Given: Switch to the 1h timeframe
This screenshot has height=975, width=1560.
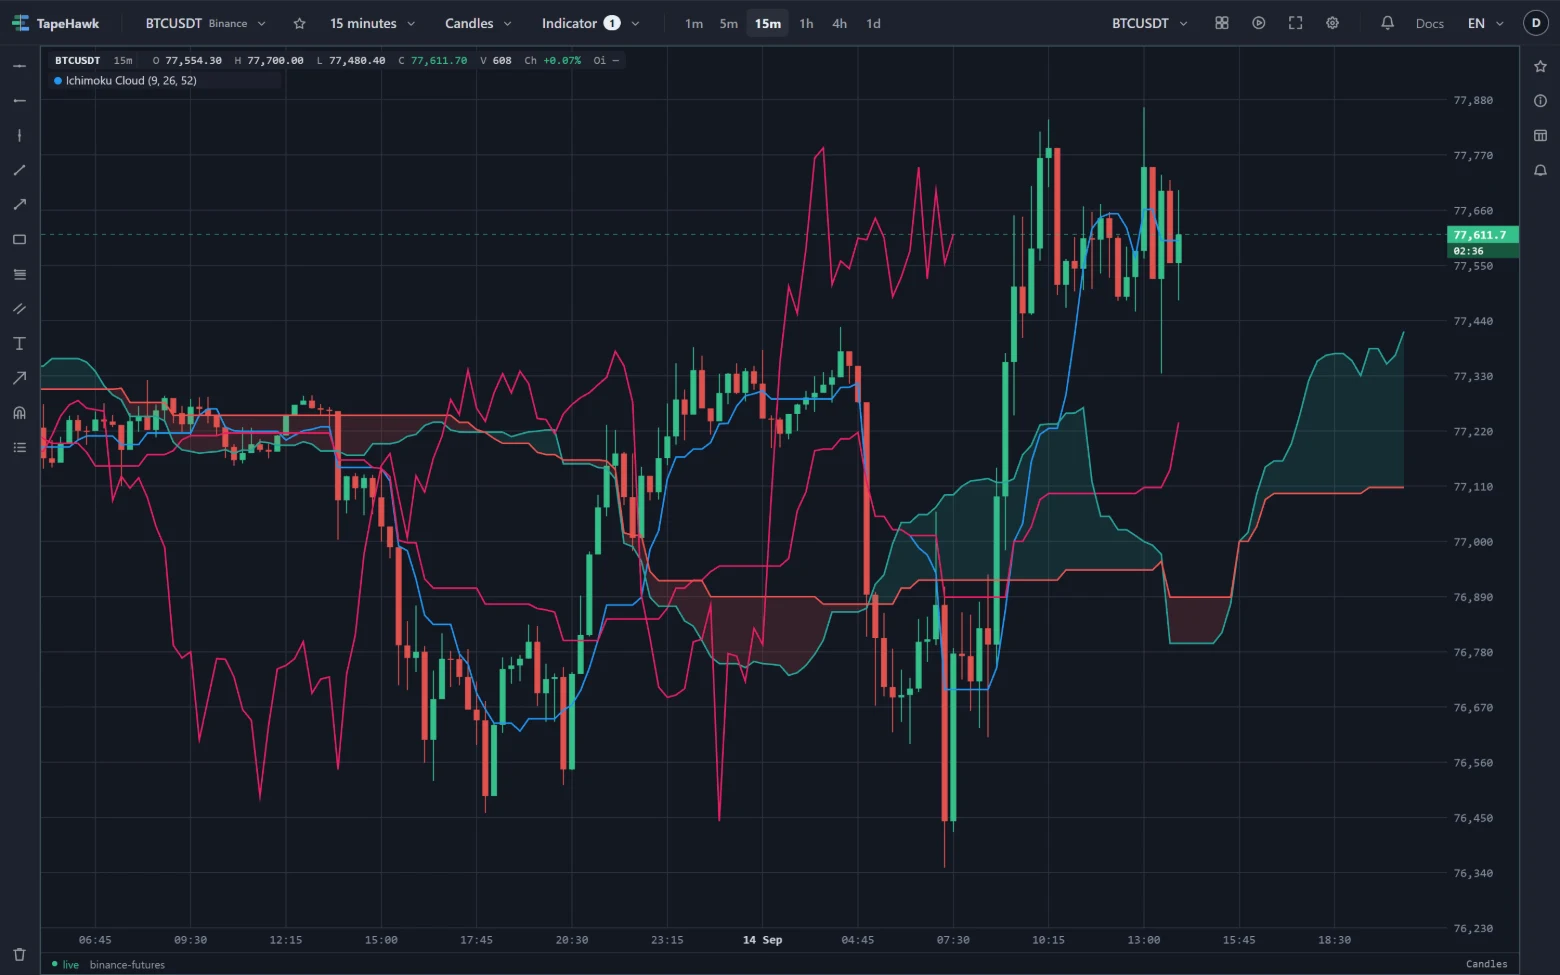Looking at the screenshot, I should pos(806,23).
